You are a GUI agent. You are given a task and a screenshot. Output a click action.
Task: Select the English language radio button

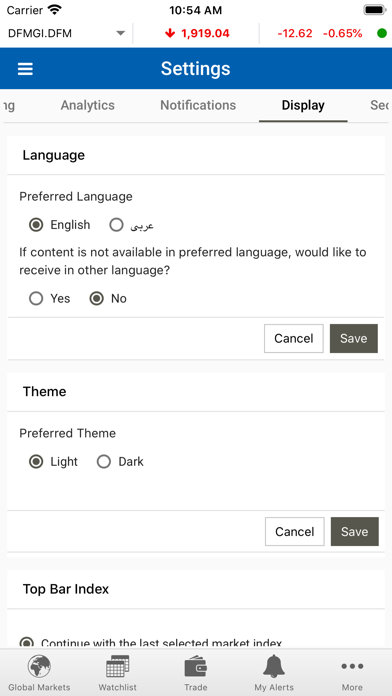tap(36, 225)
